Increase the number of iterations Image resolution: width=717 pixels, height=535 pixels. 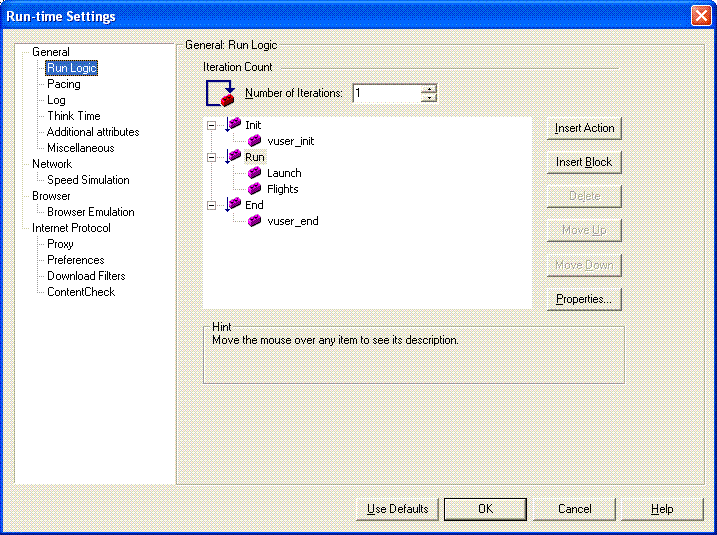429,88
